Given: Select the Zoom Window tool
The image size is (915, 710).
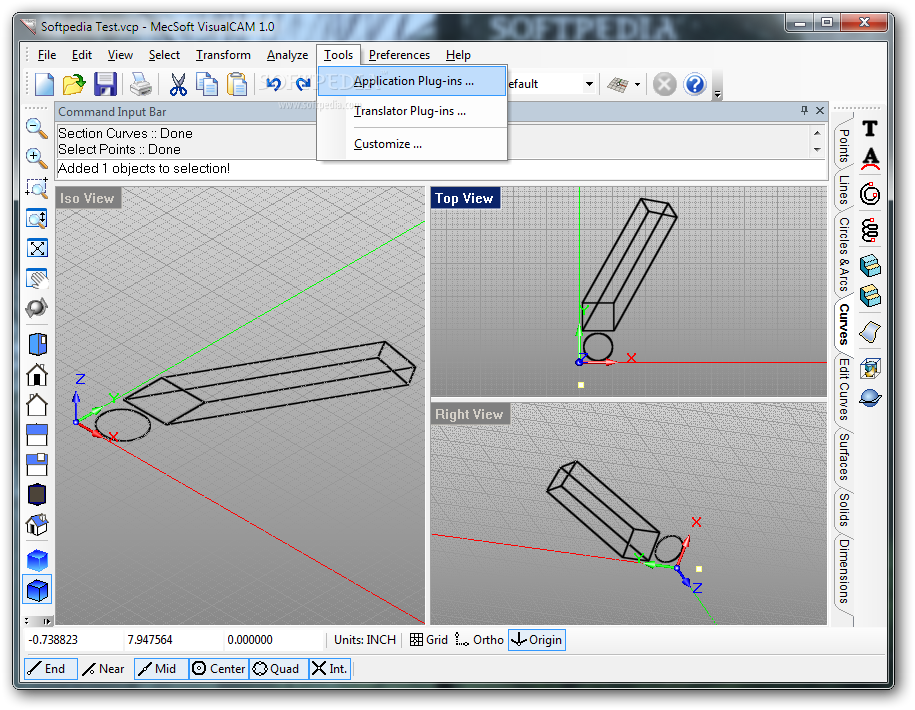Looking at the screenshot, I should pyautogui.click(x=37, y=188).
